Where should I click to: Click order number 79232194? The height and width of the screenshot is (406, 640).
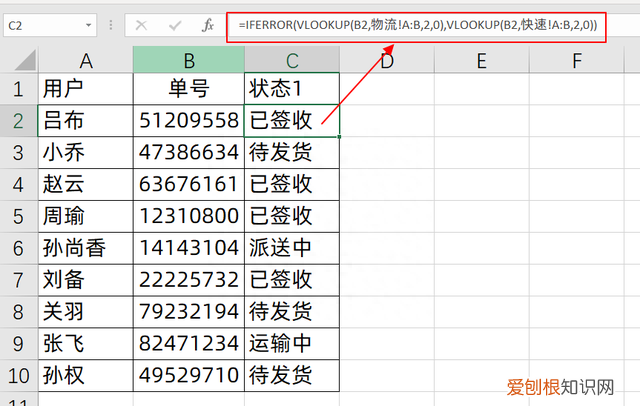189,312
